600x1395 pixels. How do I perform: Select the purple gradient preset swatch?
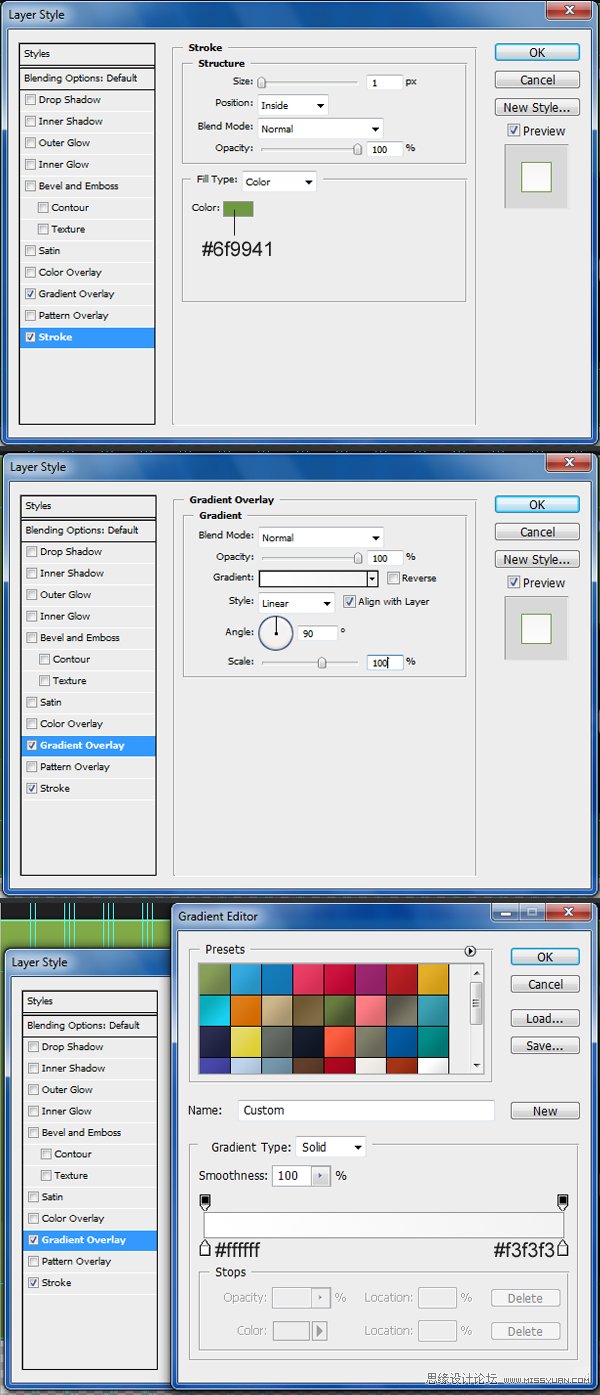coord(370,979)
